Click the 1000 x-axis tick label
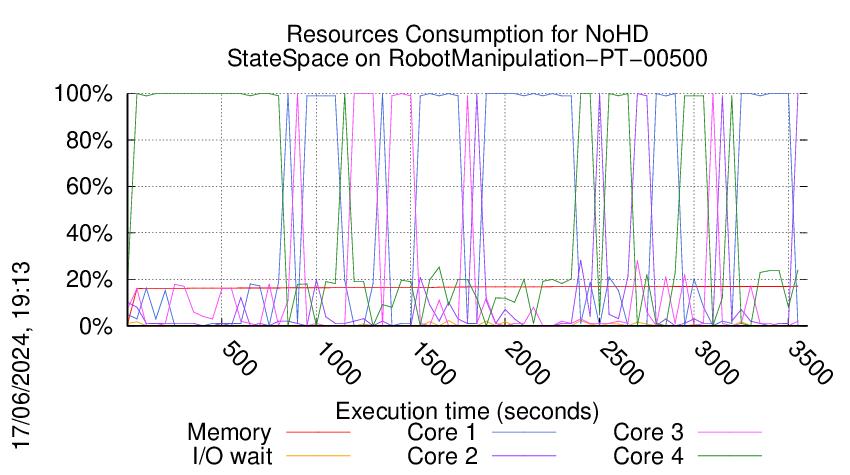This screenshot has height=475, width=850. (337, 363)
